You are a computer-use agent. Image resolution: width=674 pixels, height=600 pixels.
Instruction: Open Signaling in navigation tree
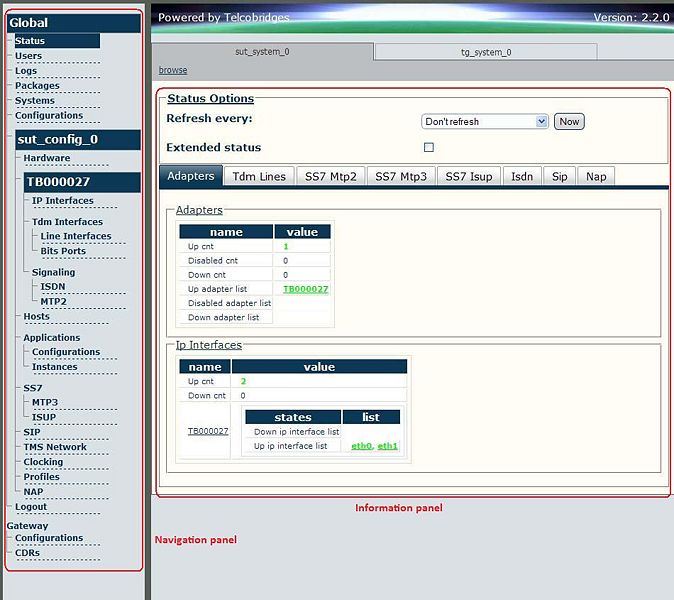pos(53,272)
